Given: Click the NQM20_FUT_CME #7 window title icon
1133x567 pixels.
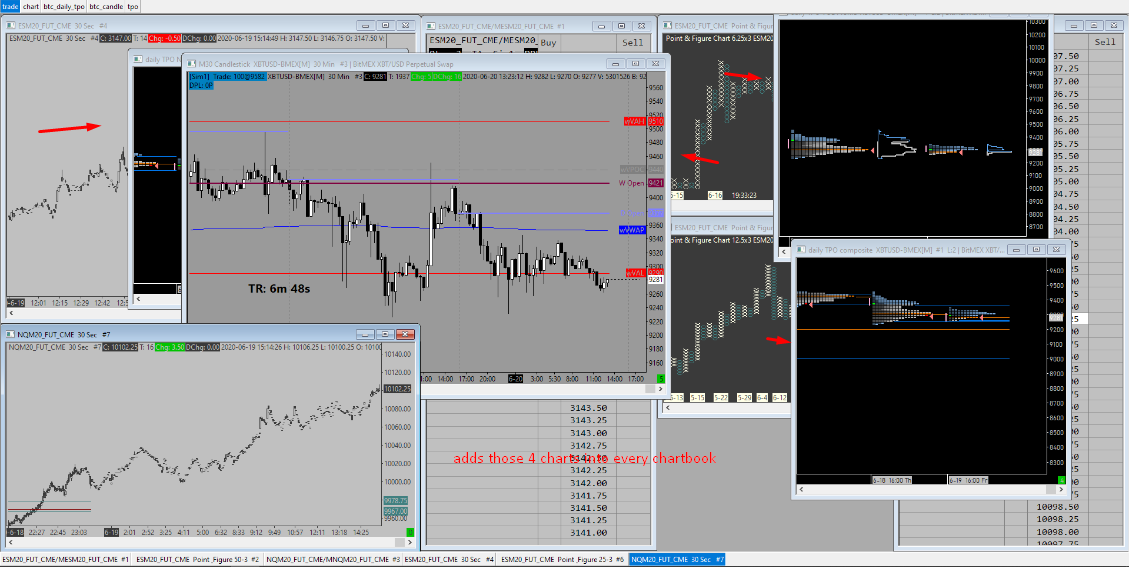Looking at the screenshot, I should pyautogui.click(x=12, y=335).
